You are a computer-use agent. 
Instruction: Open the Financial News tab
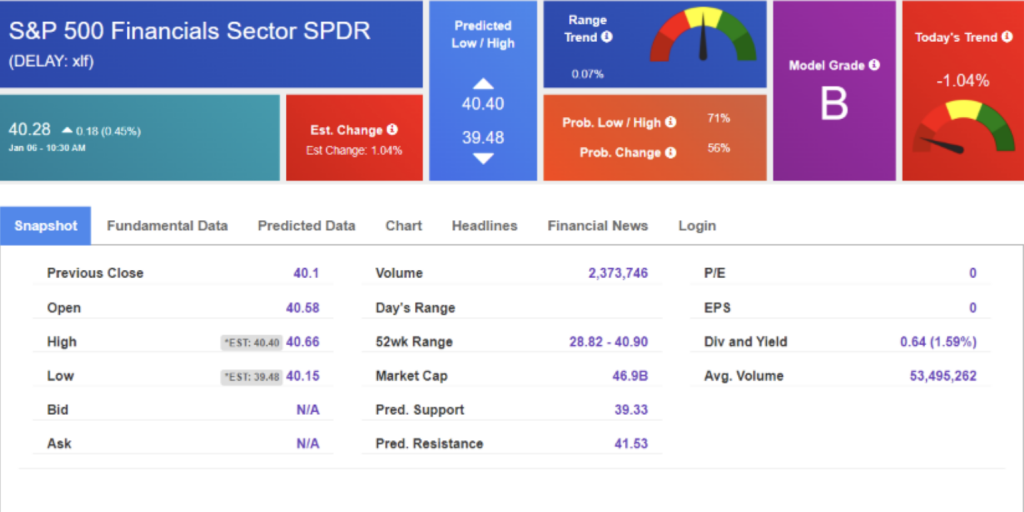[x=598, y=226]
